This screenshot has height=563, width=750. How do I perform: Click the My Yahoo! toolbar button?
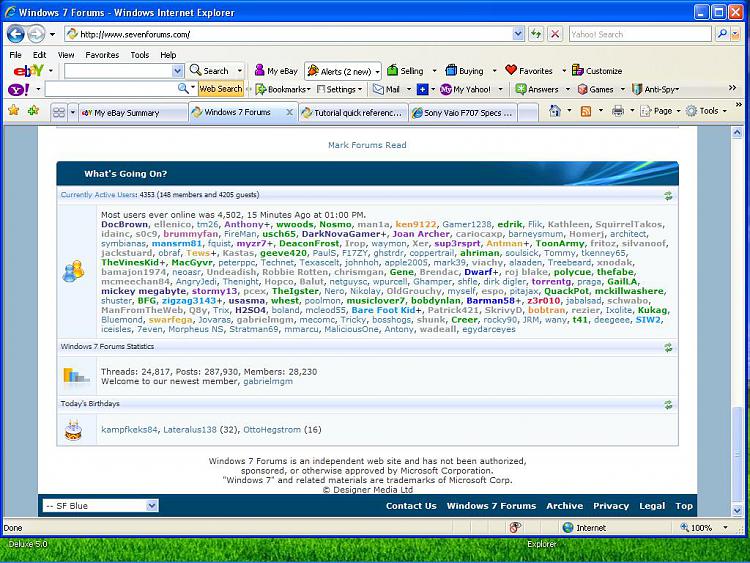tap(465, 89)
